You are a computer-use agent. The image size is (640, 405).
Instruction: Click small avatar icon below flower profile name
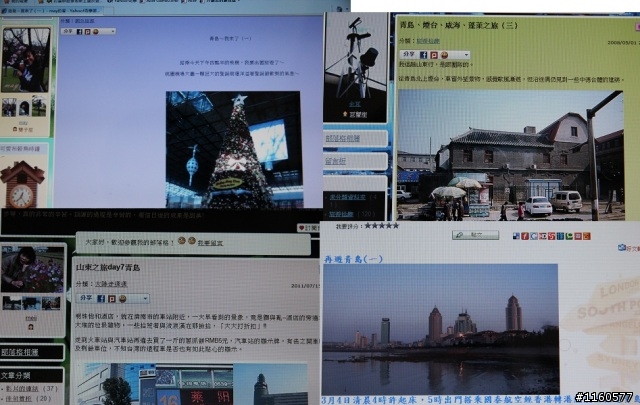31,327
